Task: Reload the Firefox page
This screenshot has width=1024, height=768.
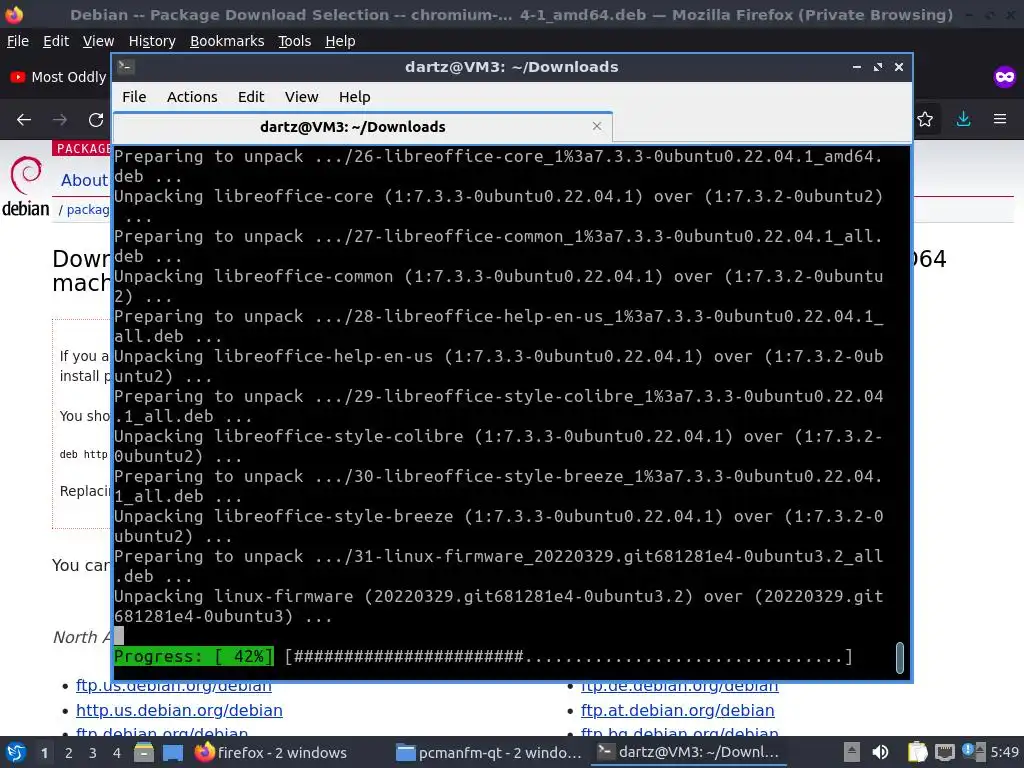Action: coord(96,120)
